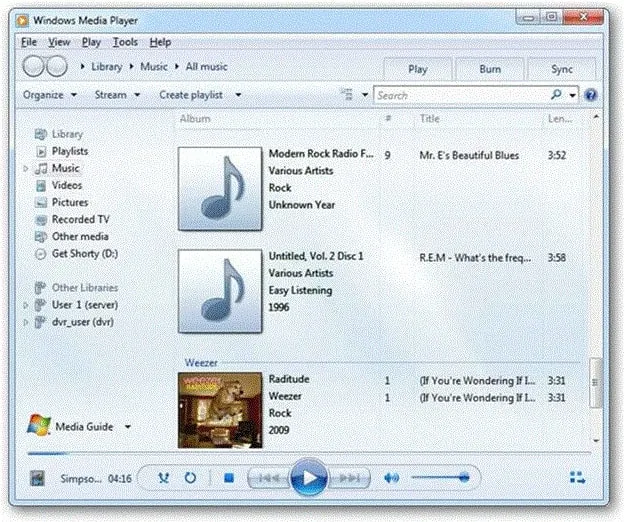The image size is (625, 522).
Task: Toggle repeat mode
Action: coord(191,478)
